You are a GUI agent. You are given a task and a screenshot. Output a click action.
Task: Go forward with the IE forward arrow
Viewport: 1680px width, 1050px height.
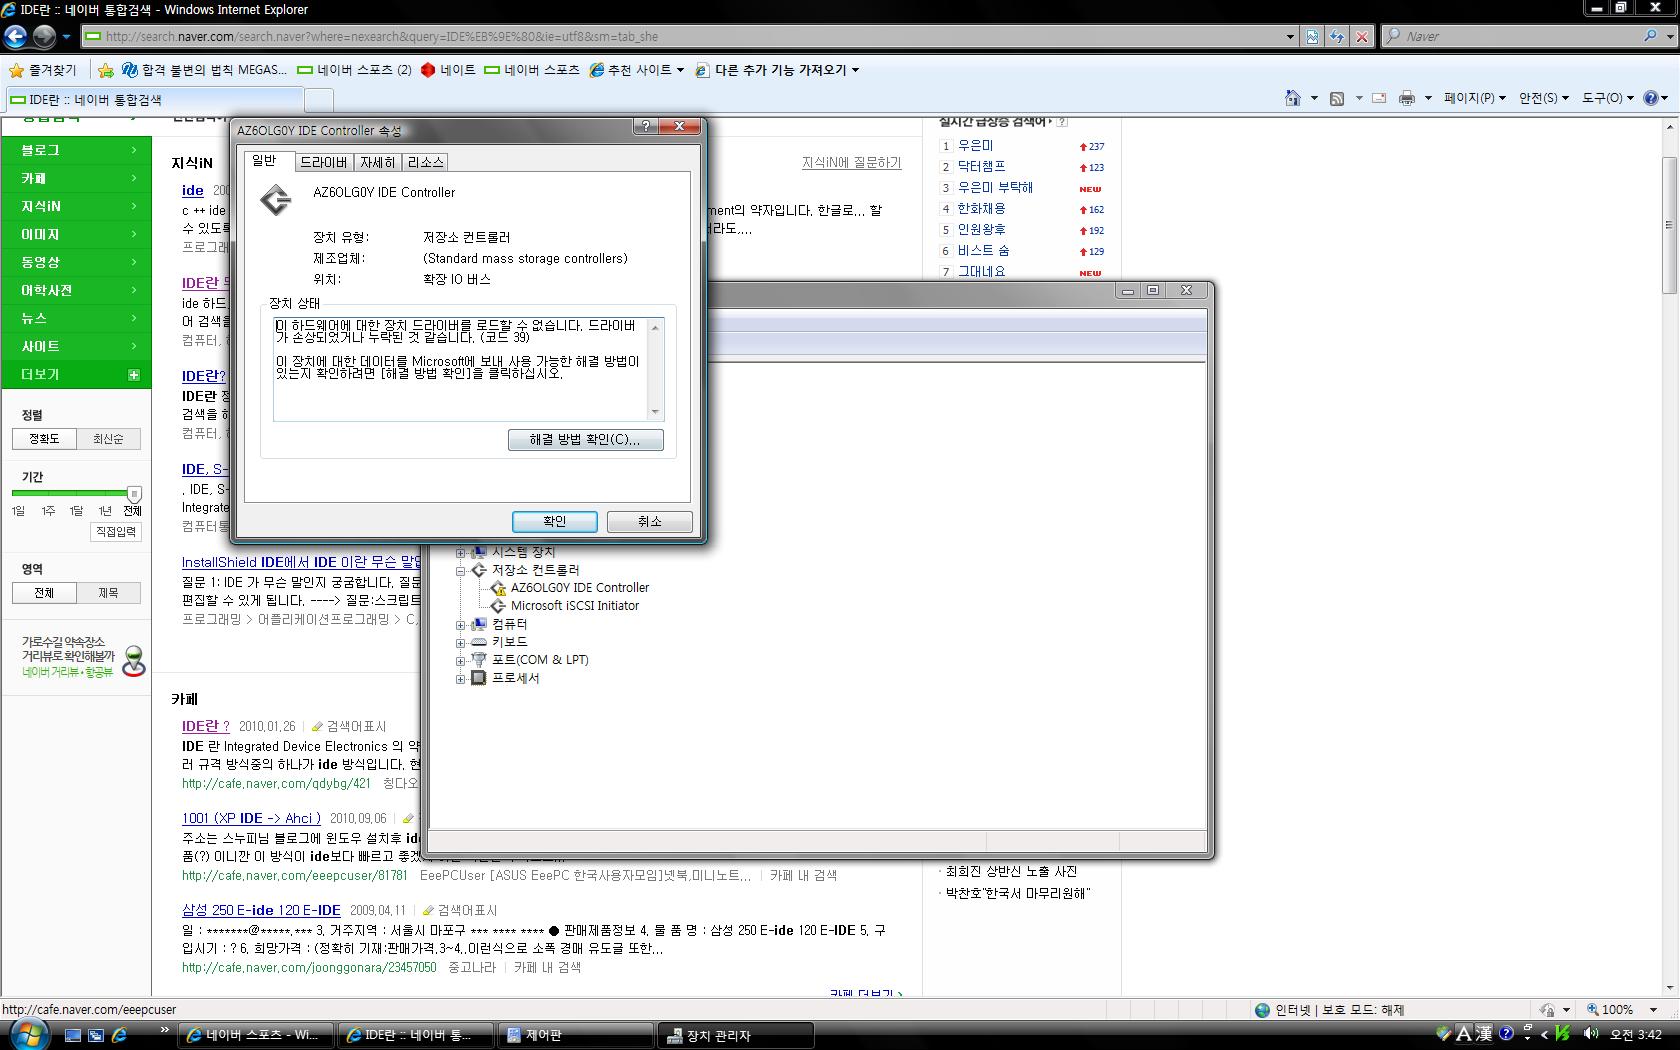point(45,37)
